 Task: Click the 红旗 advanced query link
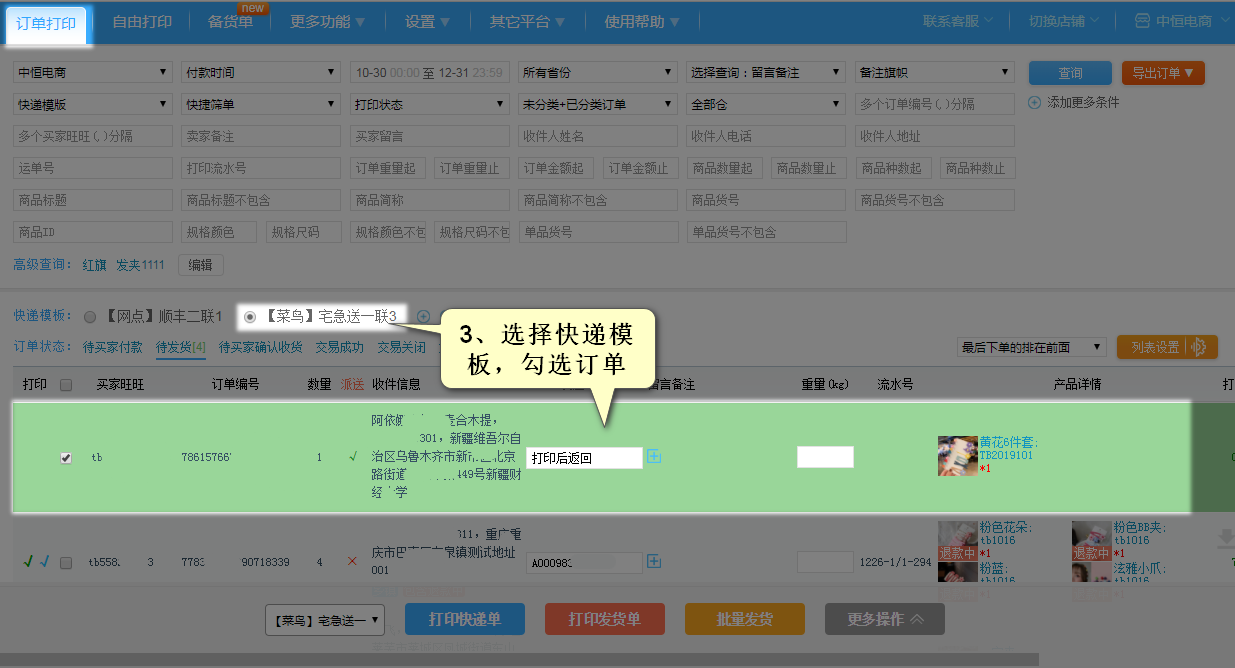point(94,265)
